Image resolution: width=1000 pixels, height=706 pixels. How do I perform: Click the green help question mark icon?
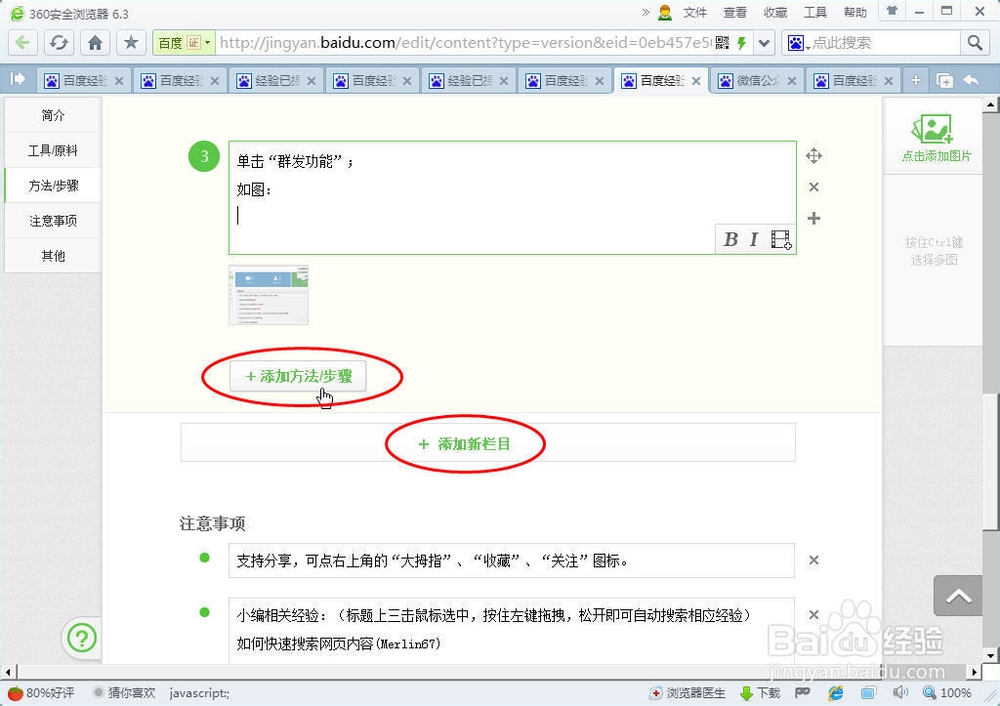[82, 638]
